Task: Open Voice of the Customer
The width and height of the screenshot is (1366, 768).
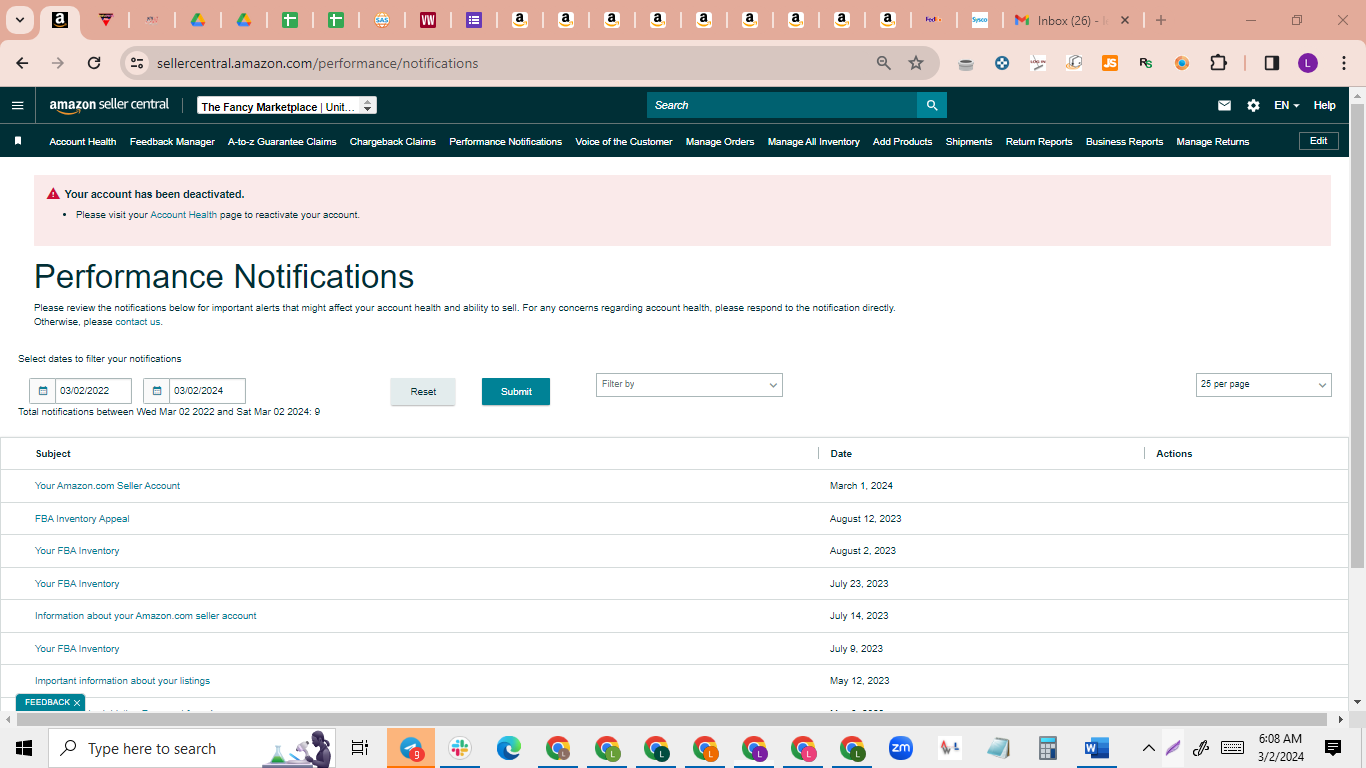Action: (624, 142)
